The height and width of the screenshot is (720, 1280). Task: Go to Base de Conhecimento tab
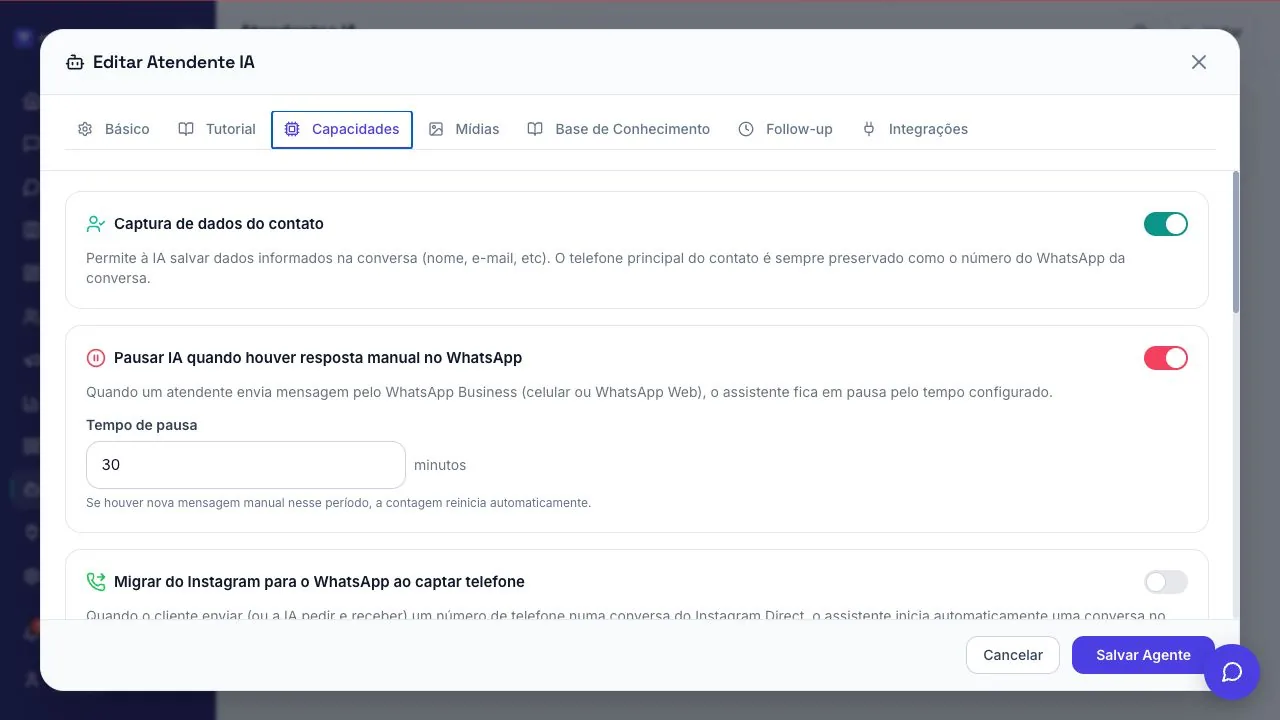pyautogui.click(x=619, y=129)
